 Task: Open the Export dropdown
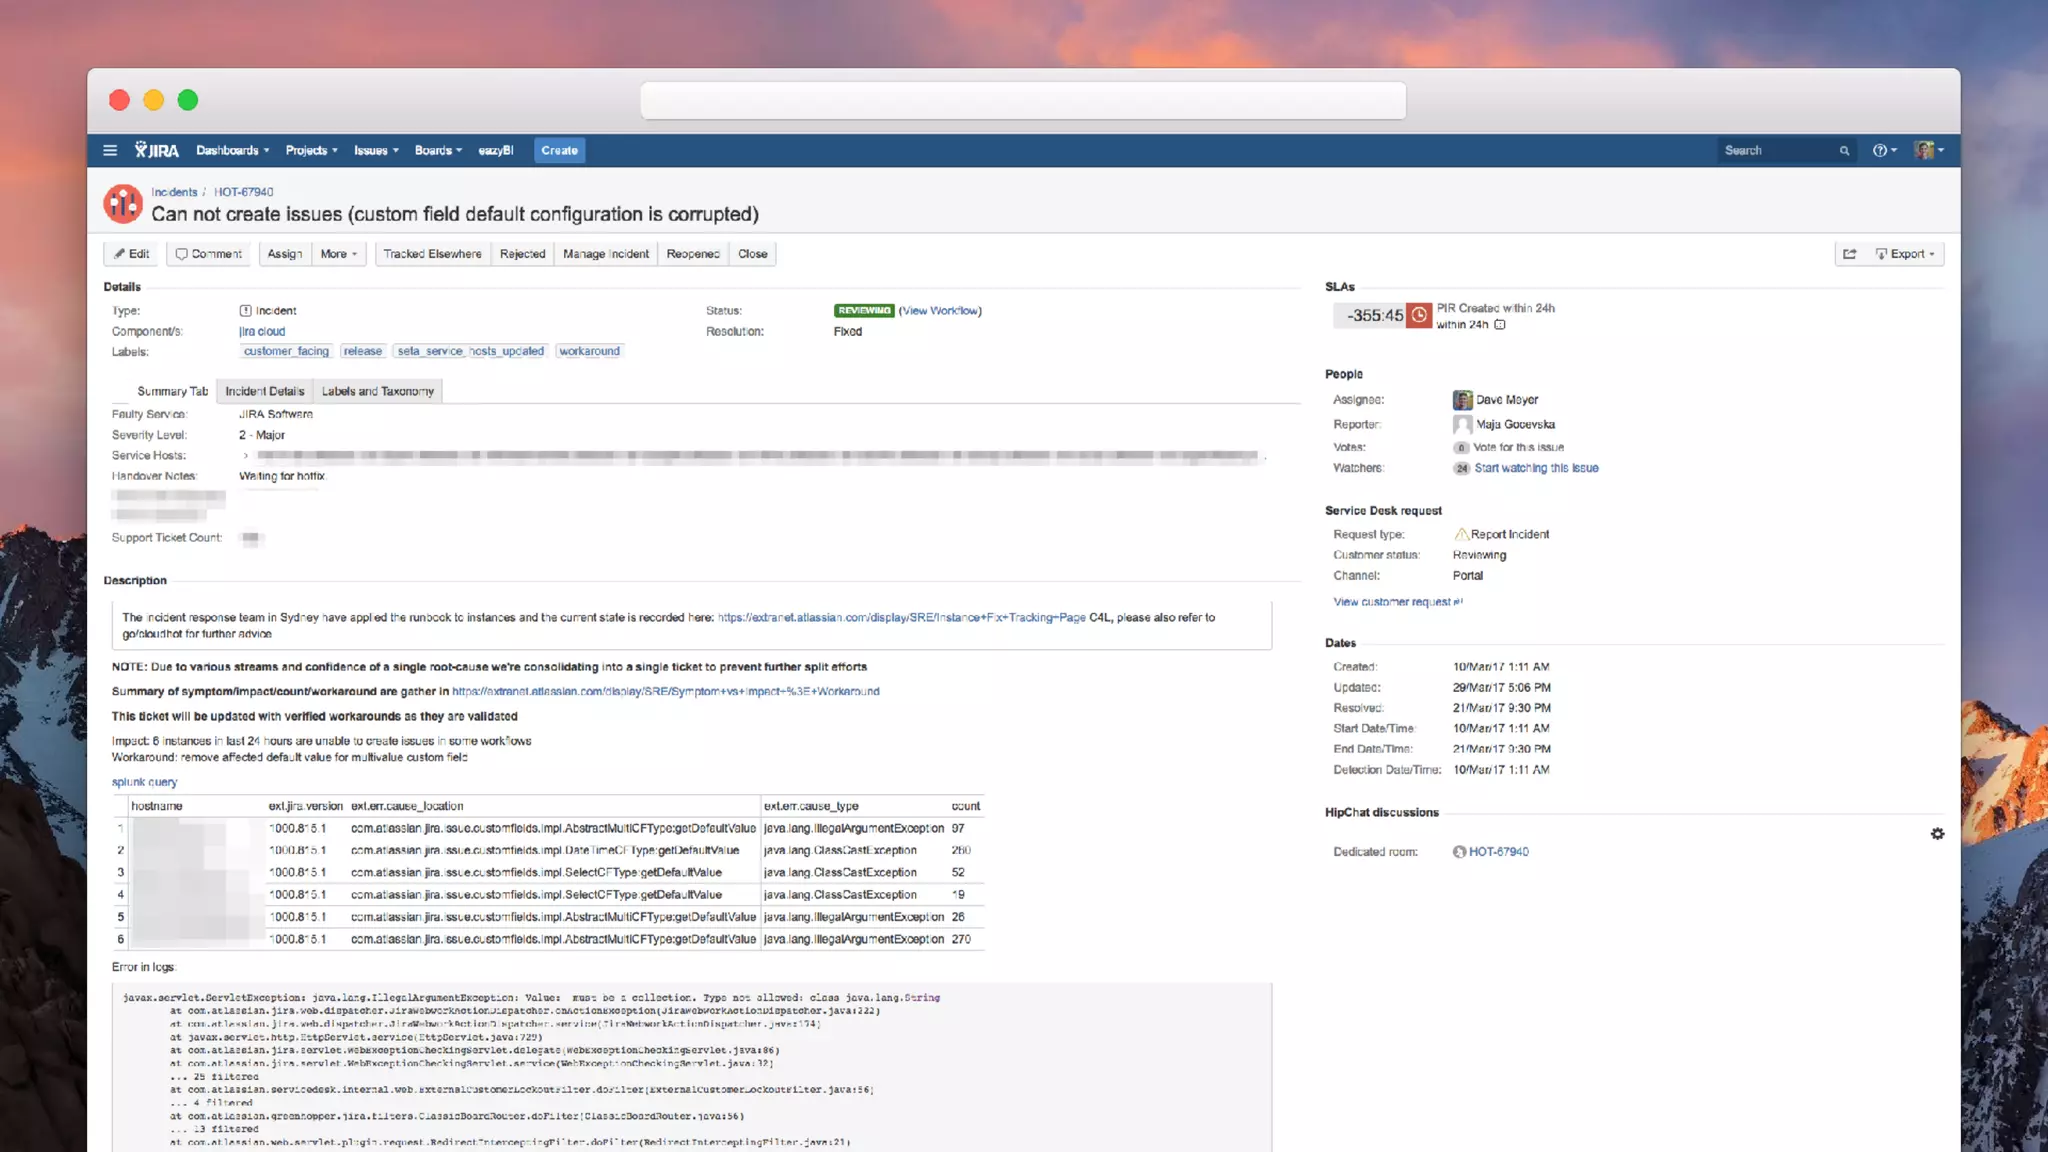[x=1905, y=254]
